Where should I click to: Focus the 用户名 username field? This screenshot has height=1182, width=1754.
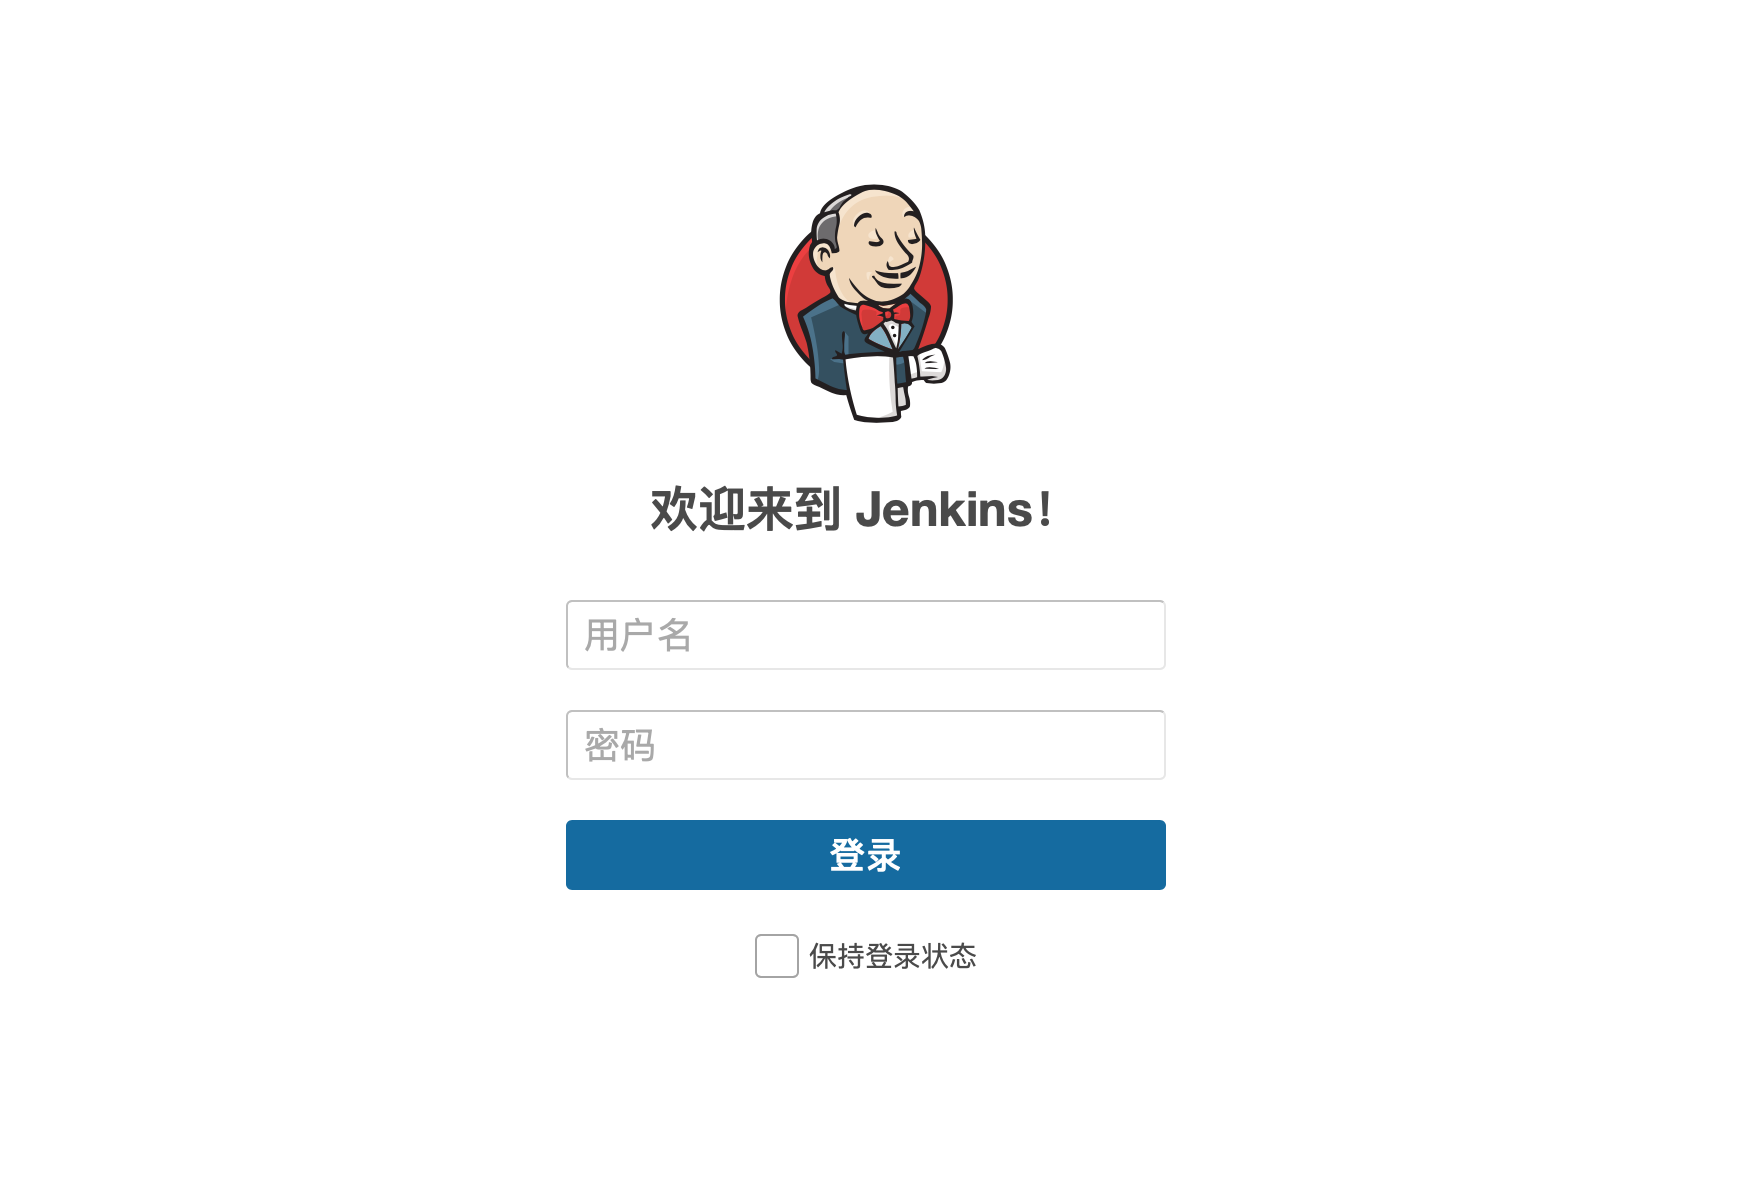[866, 635]
